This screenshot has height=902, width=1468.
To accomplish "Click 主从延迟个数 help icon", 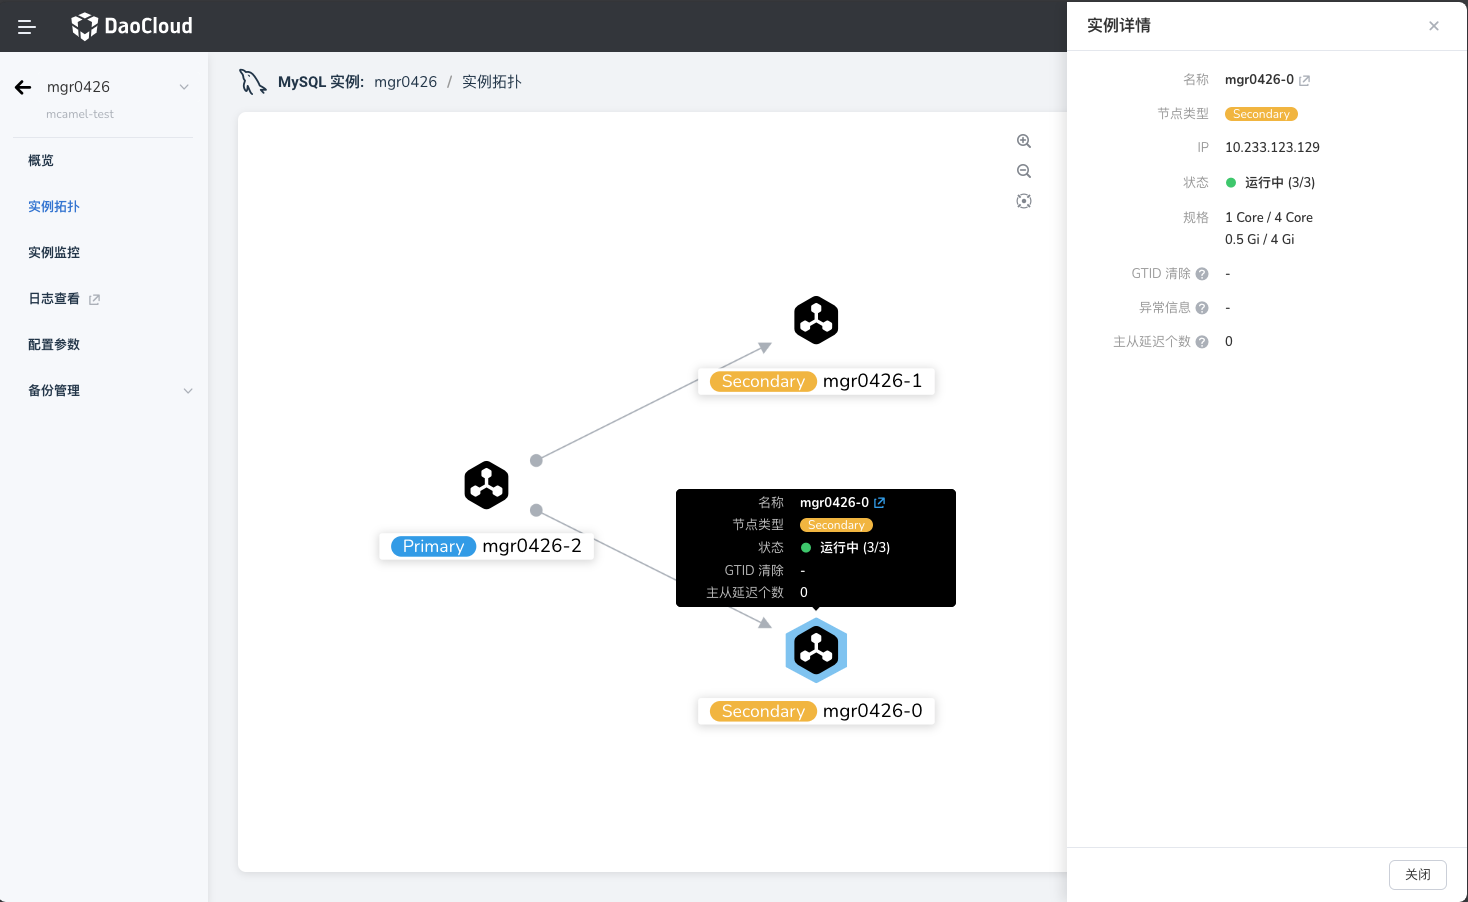I will point(1202,342).
